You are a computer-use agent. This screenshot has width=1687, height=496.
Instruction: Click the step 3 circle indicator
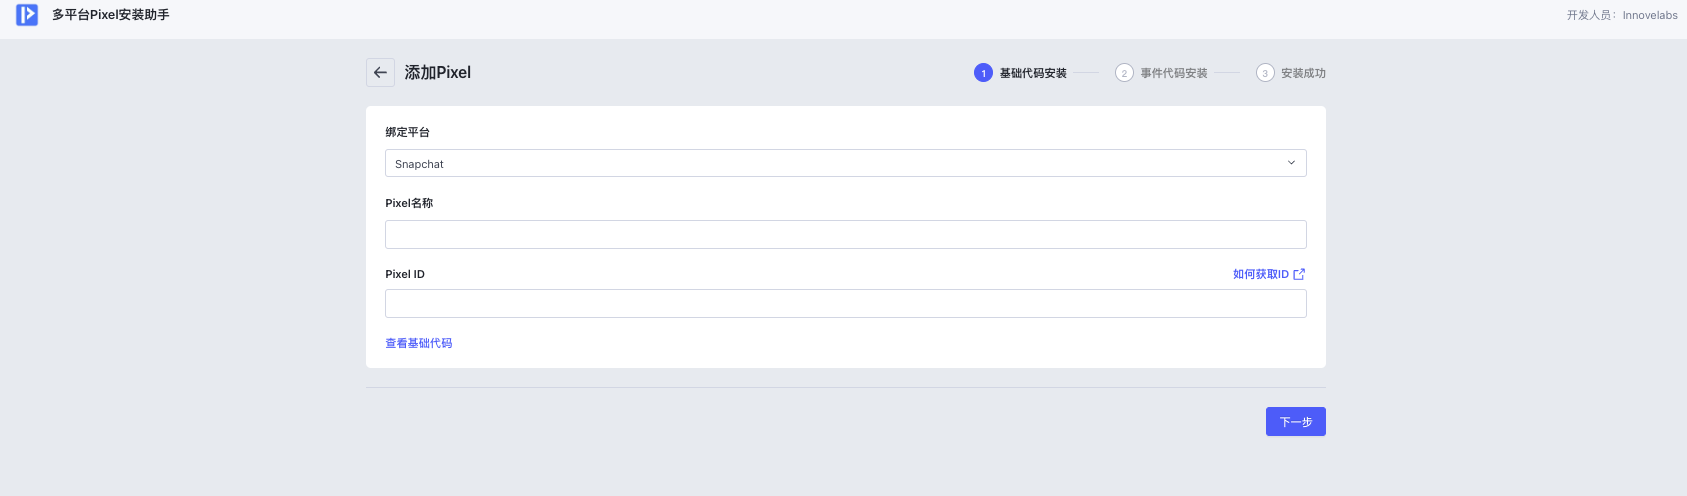coord(1265,73)
